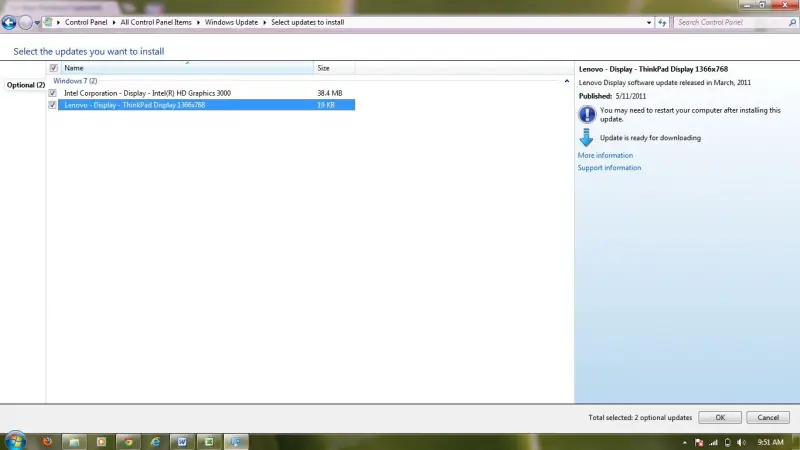Click the 9:51 AM clock
The width and height of the screenshot is (800, 450).
[x=770, y=442]
